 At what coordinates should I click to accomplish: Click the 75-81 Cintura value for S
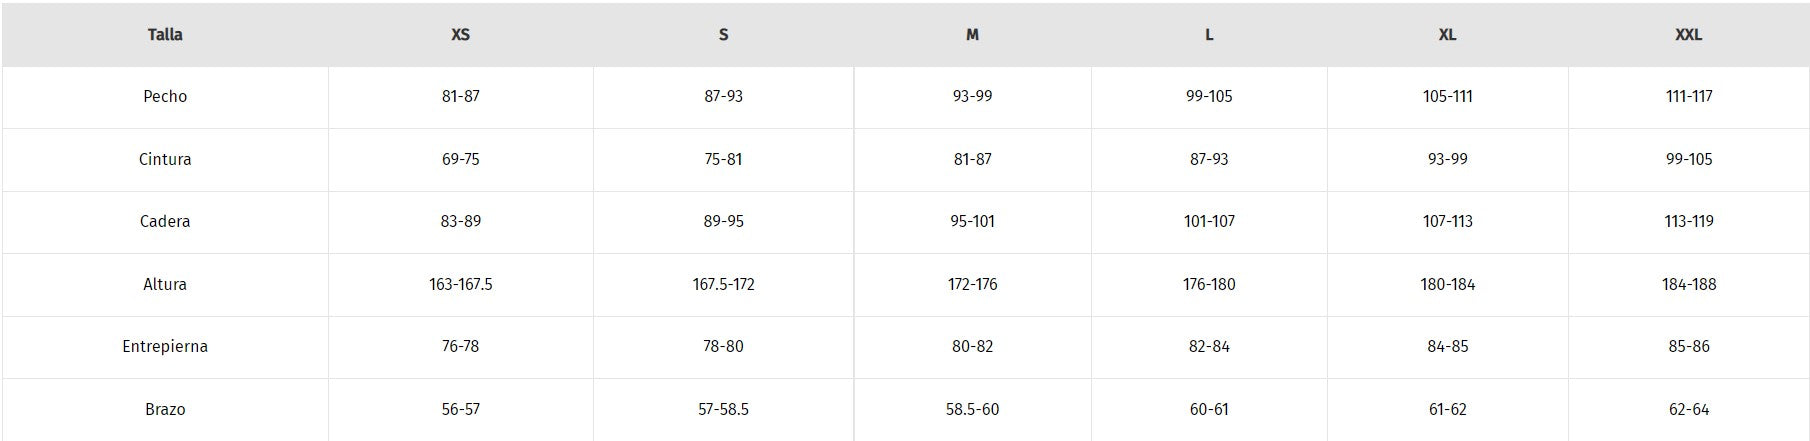coord(723,159)
